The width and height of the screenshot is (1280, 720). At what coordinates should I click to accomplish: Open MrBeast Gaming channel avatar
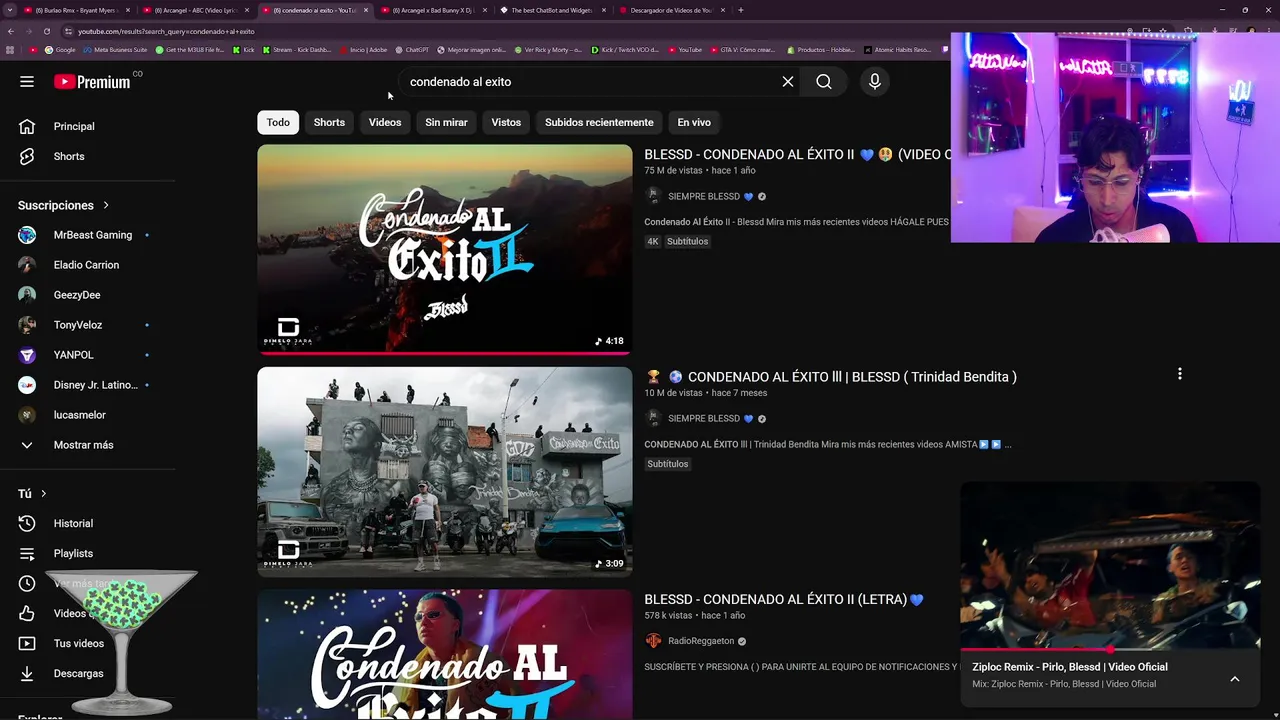click(x=27, y=235)
